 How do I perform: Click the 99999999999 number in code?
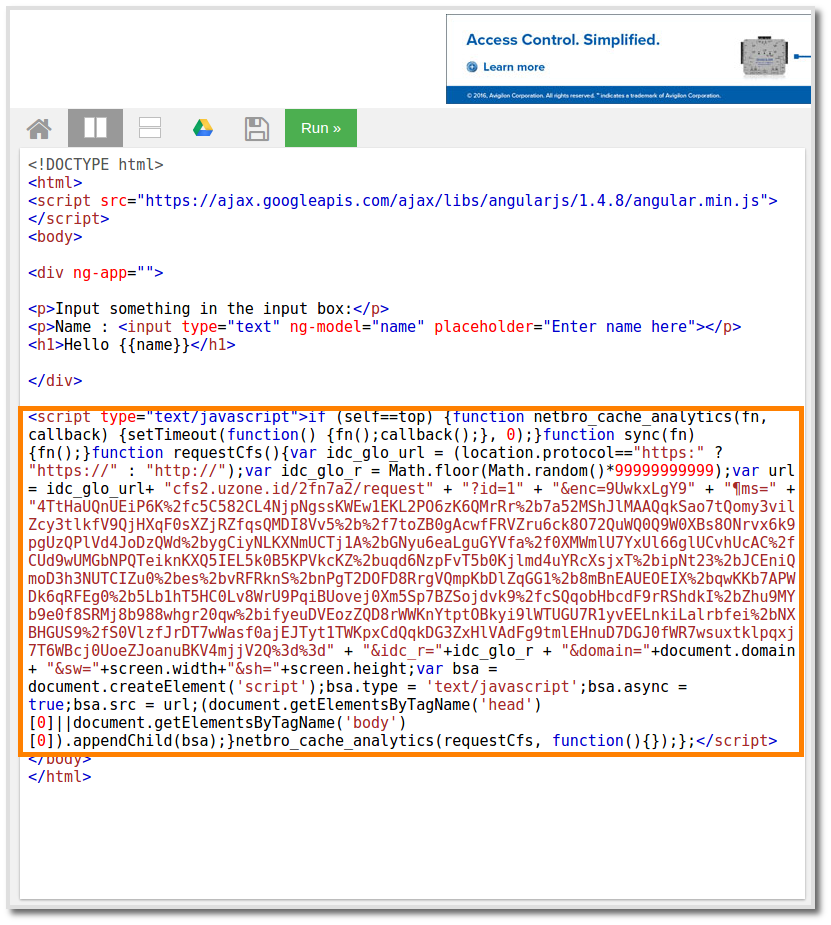(x=664, y=471)
